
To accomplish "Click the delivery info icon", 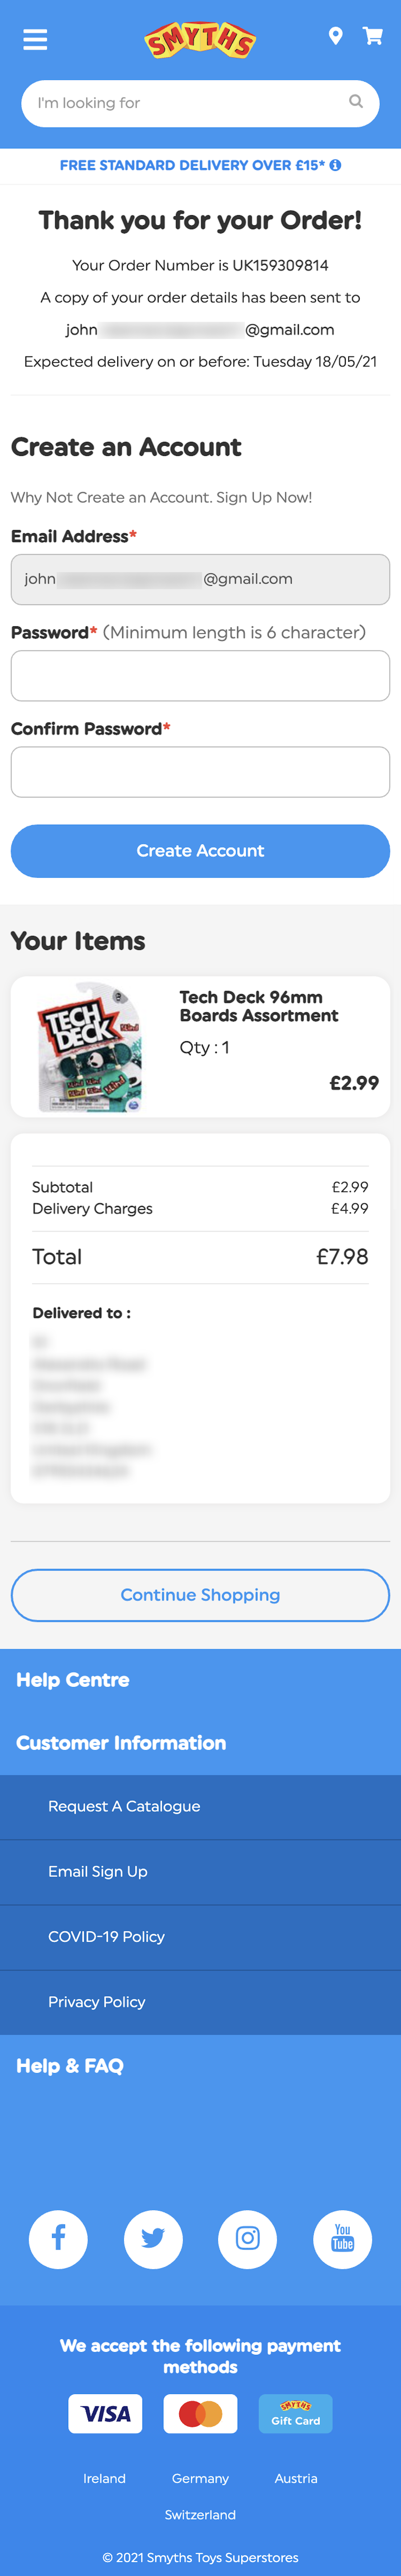I will (x=336, y=165).
